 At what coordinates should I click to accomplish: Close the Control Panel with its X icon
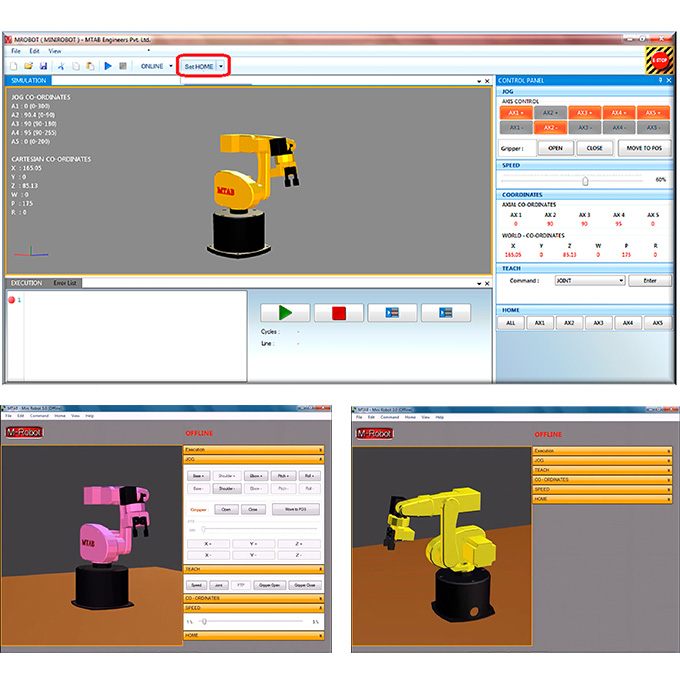pyautogui.click(x=669, y=80)
